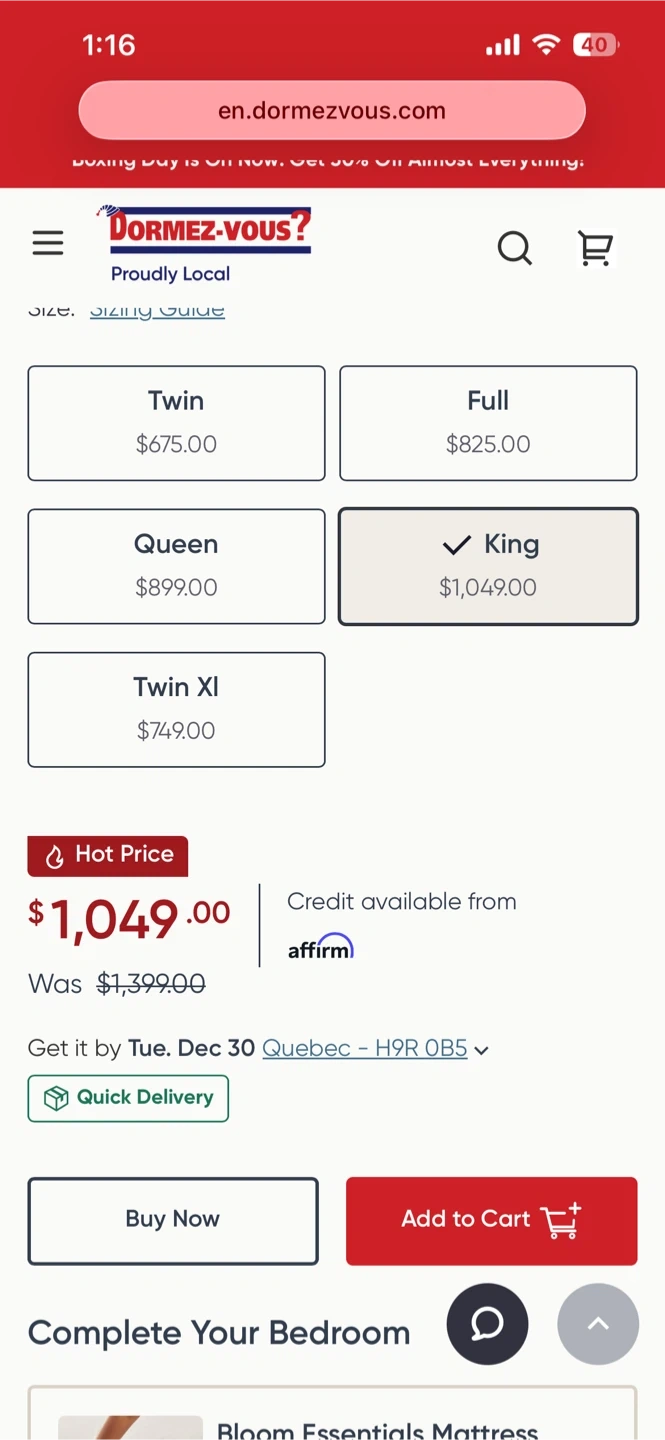Tap the Quebec - H9R 0B5 postal link
Image resolution: width=665 pixels, height=1440 pixels.
[364, 1048]
